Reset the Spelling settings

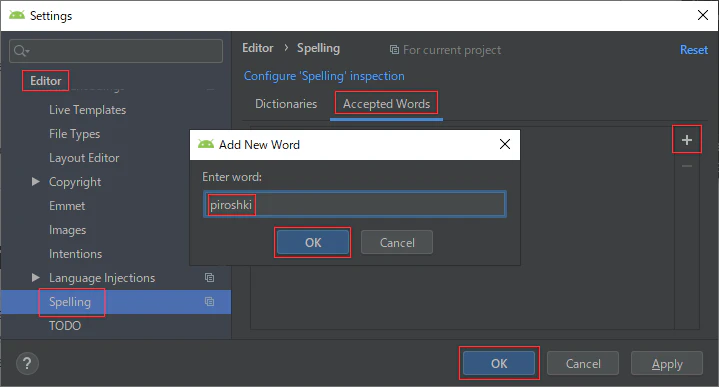click(x=694, y=50)
